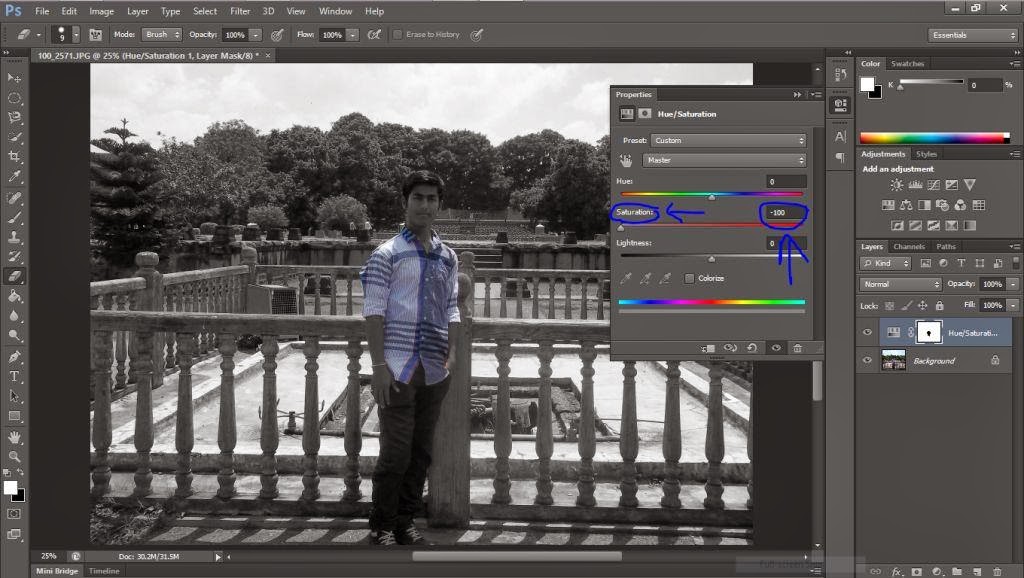Screen dimensions: 1024x578
Task: Select the Crop tool
Action: point(14,155)
